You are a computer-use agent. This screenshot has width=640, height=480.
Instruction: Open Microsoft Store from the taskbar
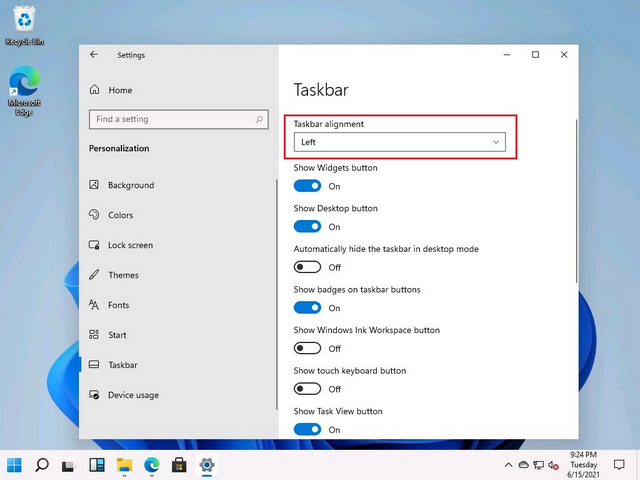(179, 465)
